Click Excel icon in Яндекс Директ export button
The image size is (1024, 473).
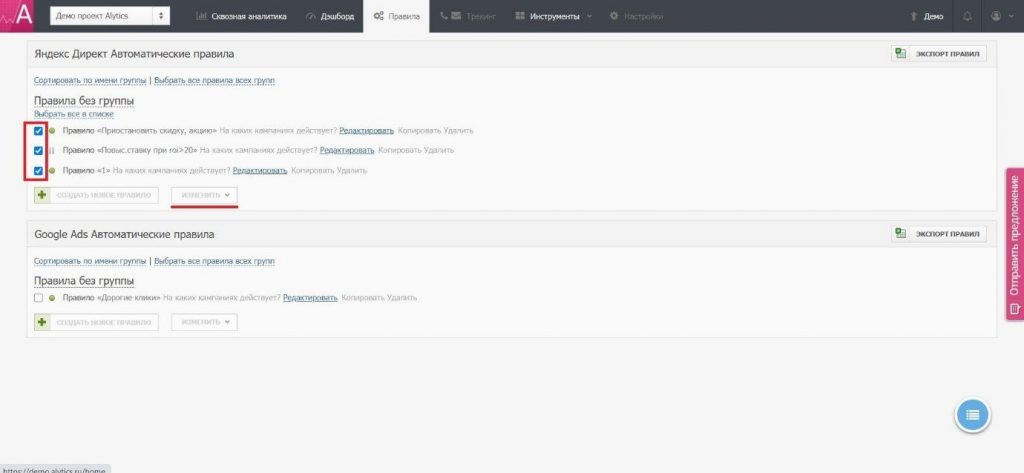901,54
